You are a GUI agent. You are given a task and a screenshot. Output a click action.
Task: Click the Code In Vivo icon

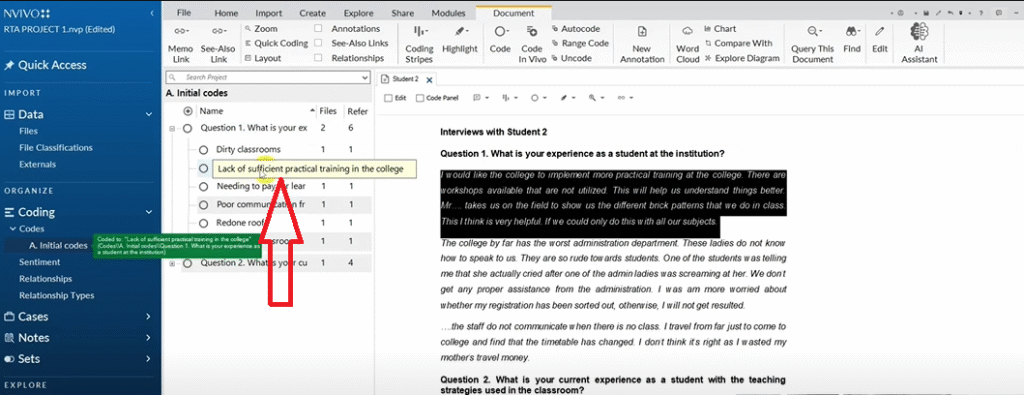click(x=532, y=31)
